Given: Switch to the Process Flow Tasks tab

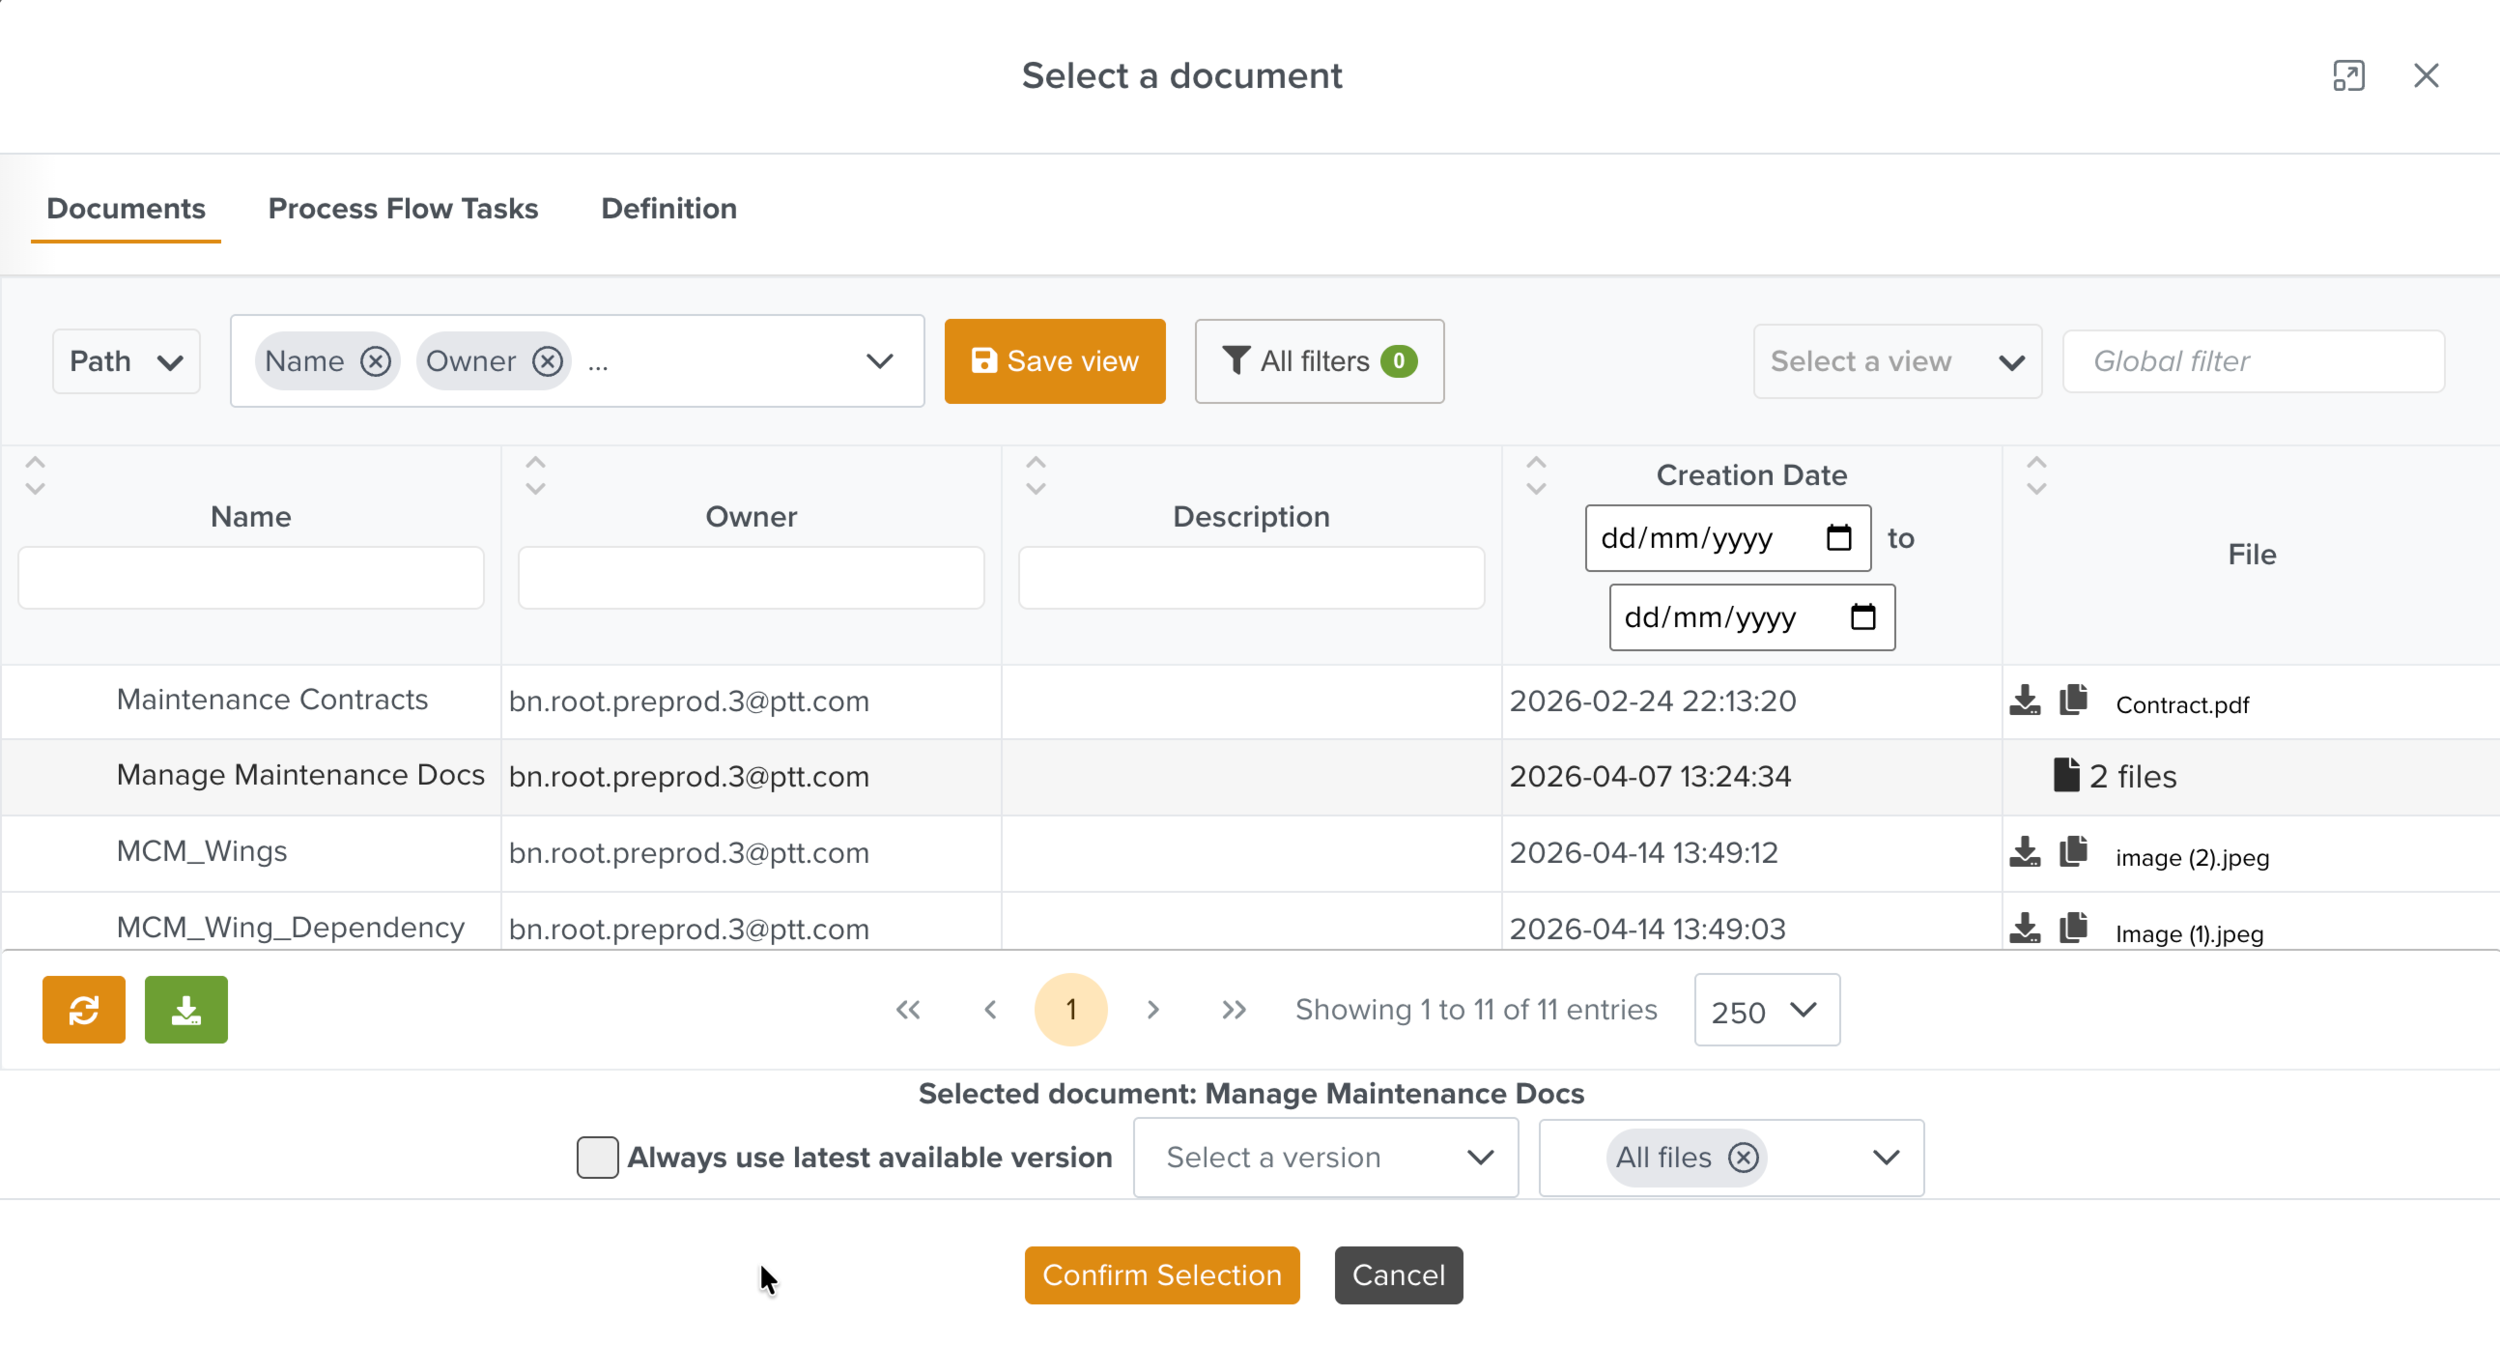Looking at the screenshot, I should [x=403, y=209].
